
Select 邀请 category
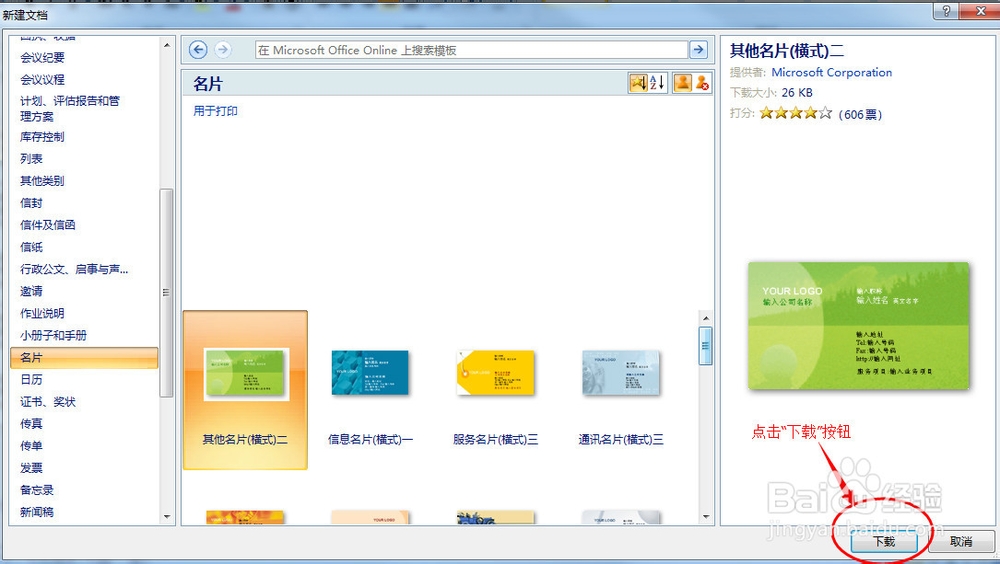tap(31, 291)
